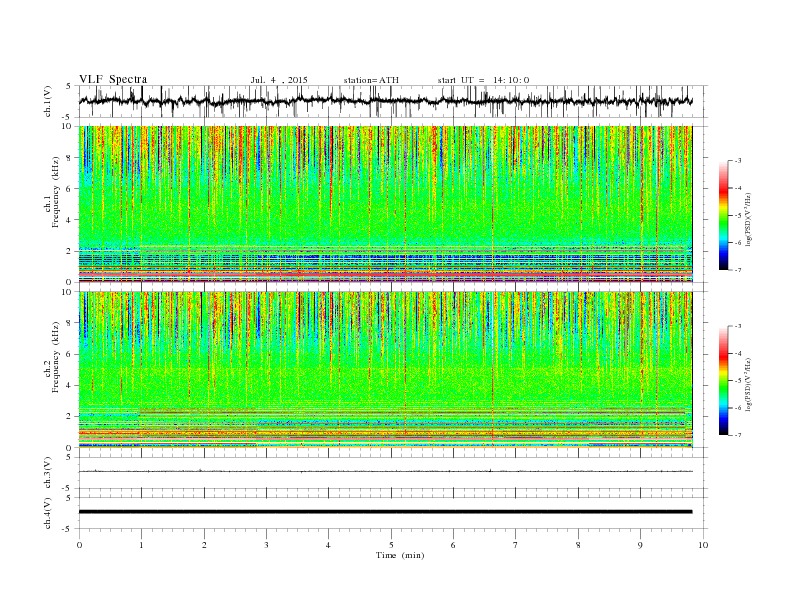This screenshot has width=792, height=612.
Task: Click time axis tick label "10"
Action: point(703,545)
